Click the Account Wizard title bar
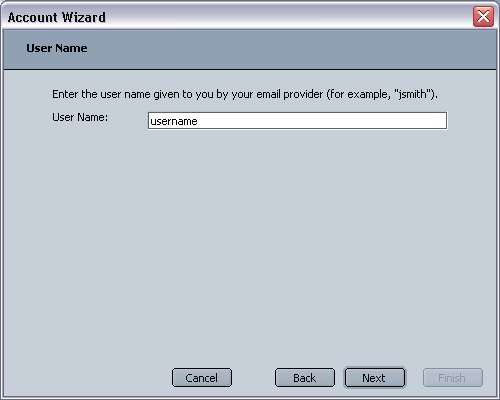500x400 pixels. point(233,16)
